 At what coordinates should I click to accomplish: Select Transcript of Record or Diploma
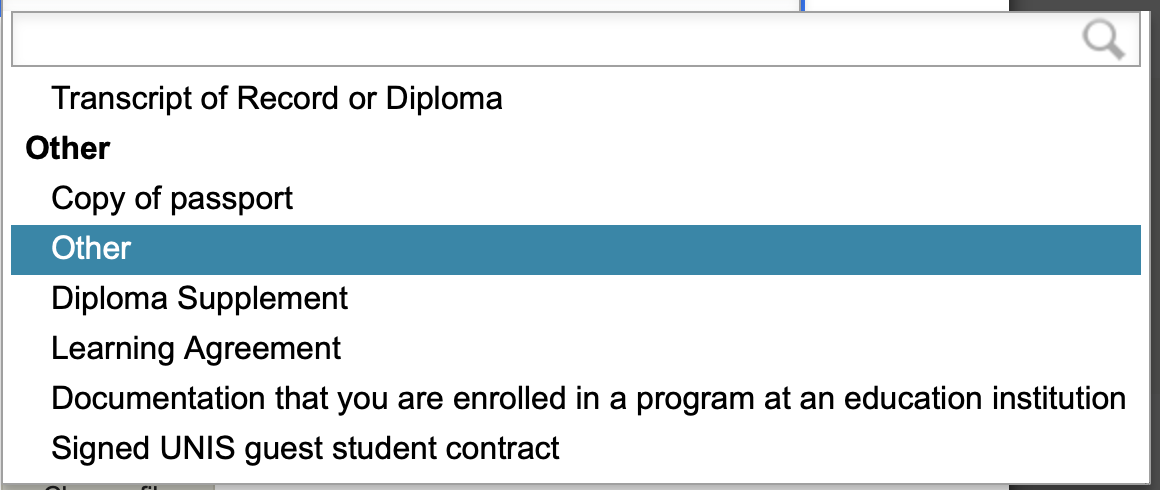(576, 98)
